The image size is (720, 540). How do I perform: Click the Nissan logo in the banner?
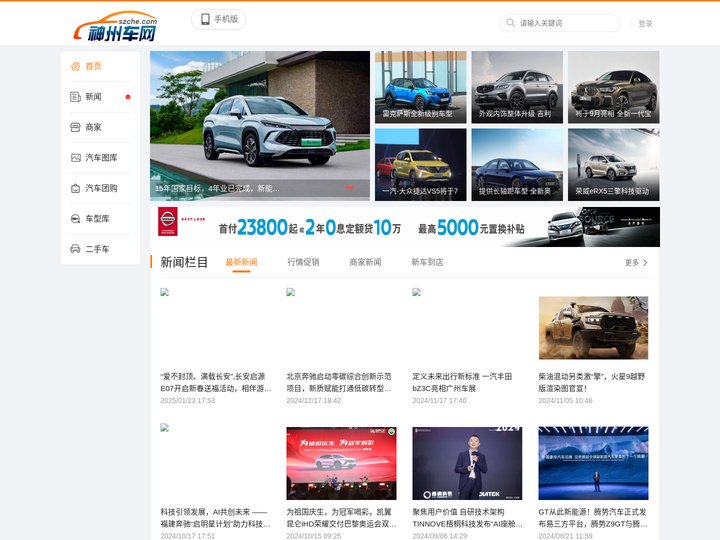coord(168,221)
